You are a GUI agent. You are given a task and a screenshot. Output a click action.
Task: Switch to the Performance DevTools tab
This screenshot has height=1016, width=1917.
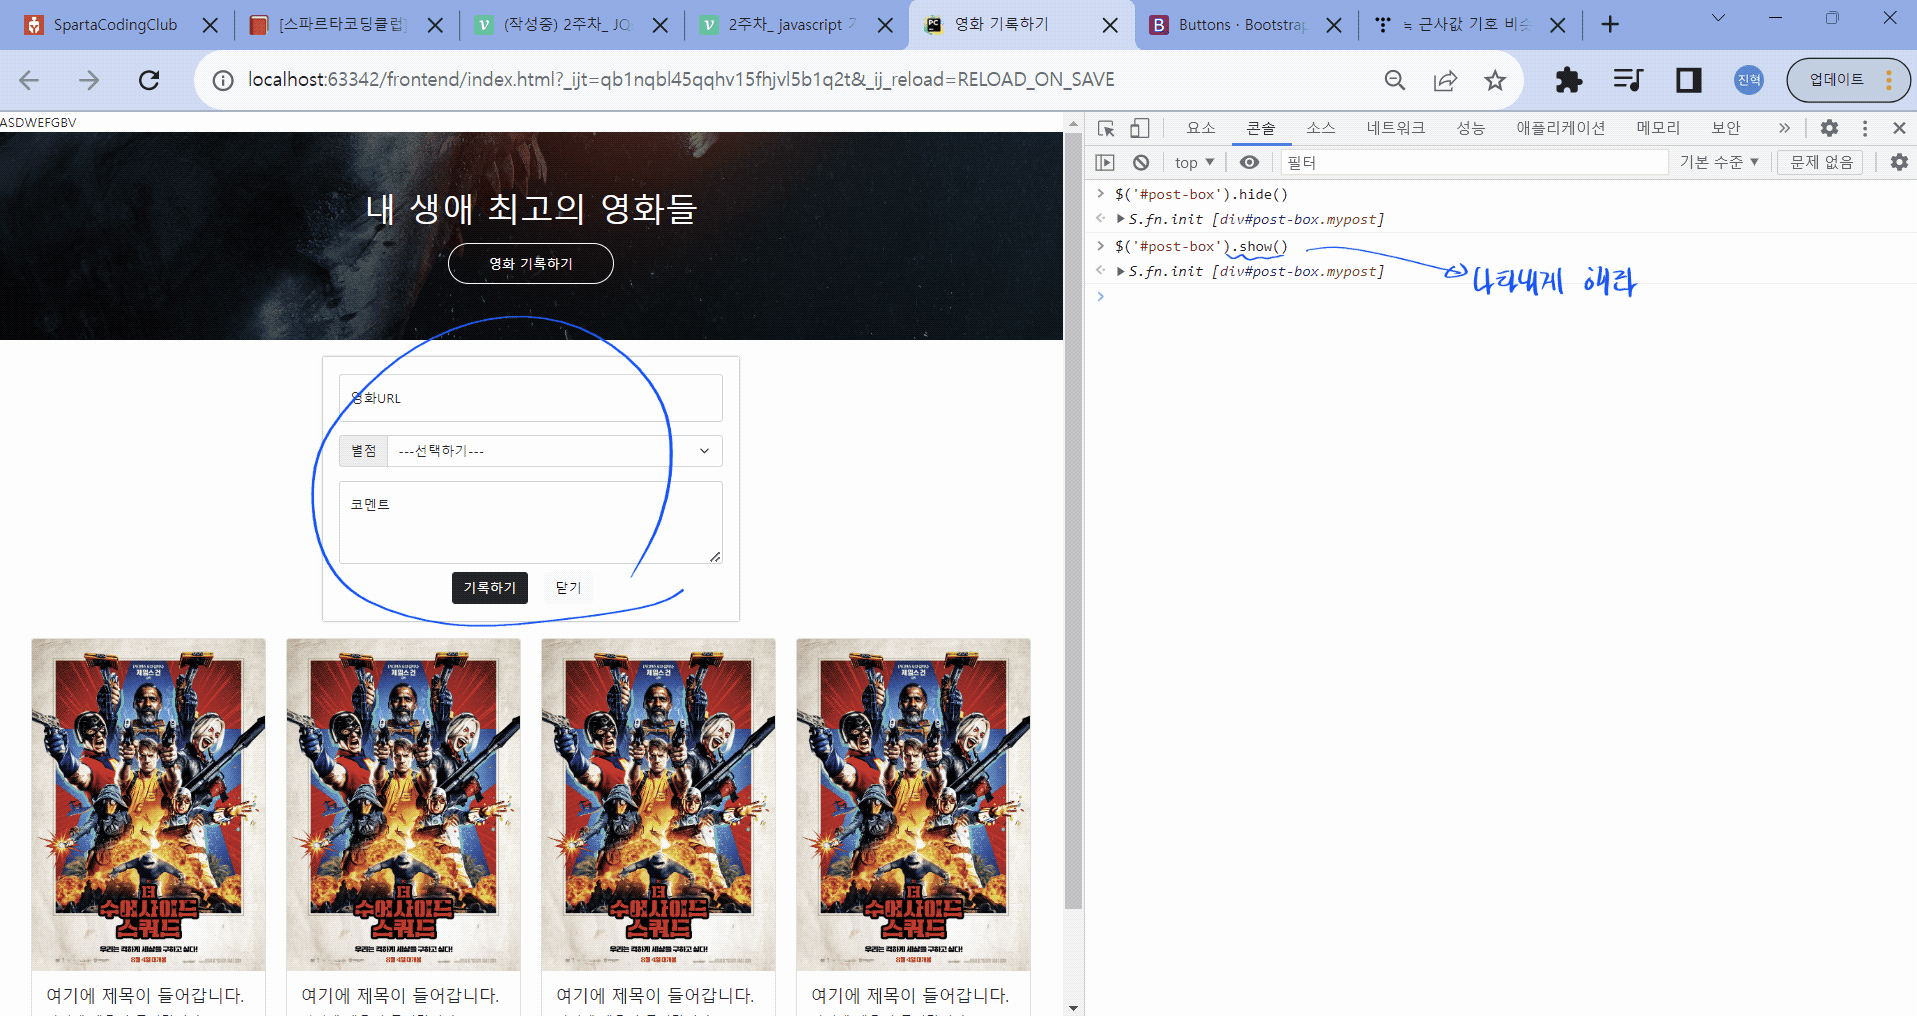(1470, 128)
